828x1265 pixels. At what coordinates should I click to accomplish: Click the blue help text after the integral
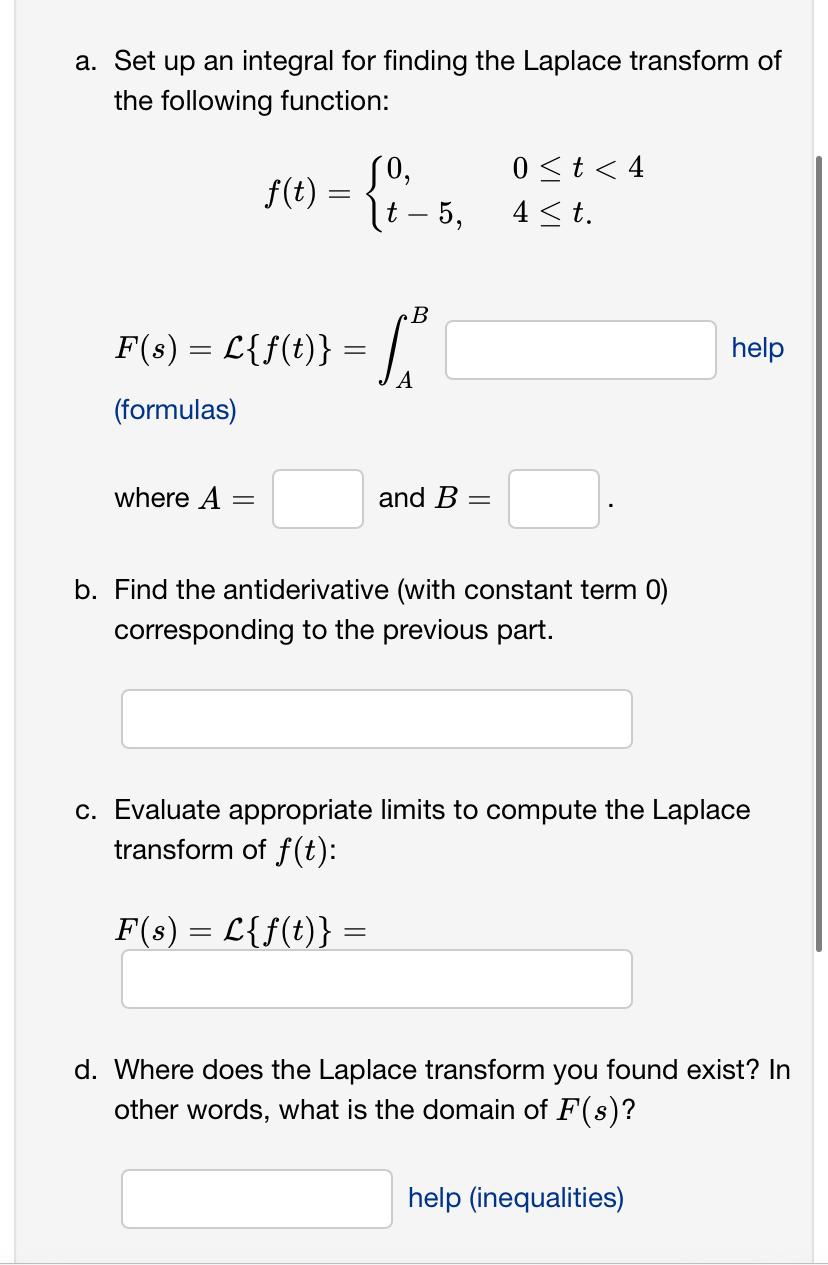click(757, 349)
